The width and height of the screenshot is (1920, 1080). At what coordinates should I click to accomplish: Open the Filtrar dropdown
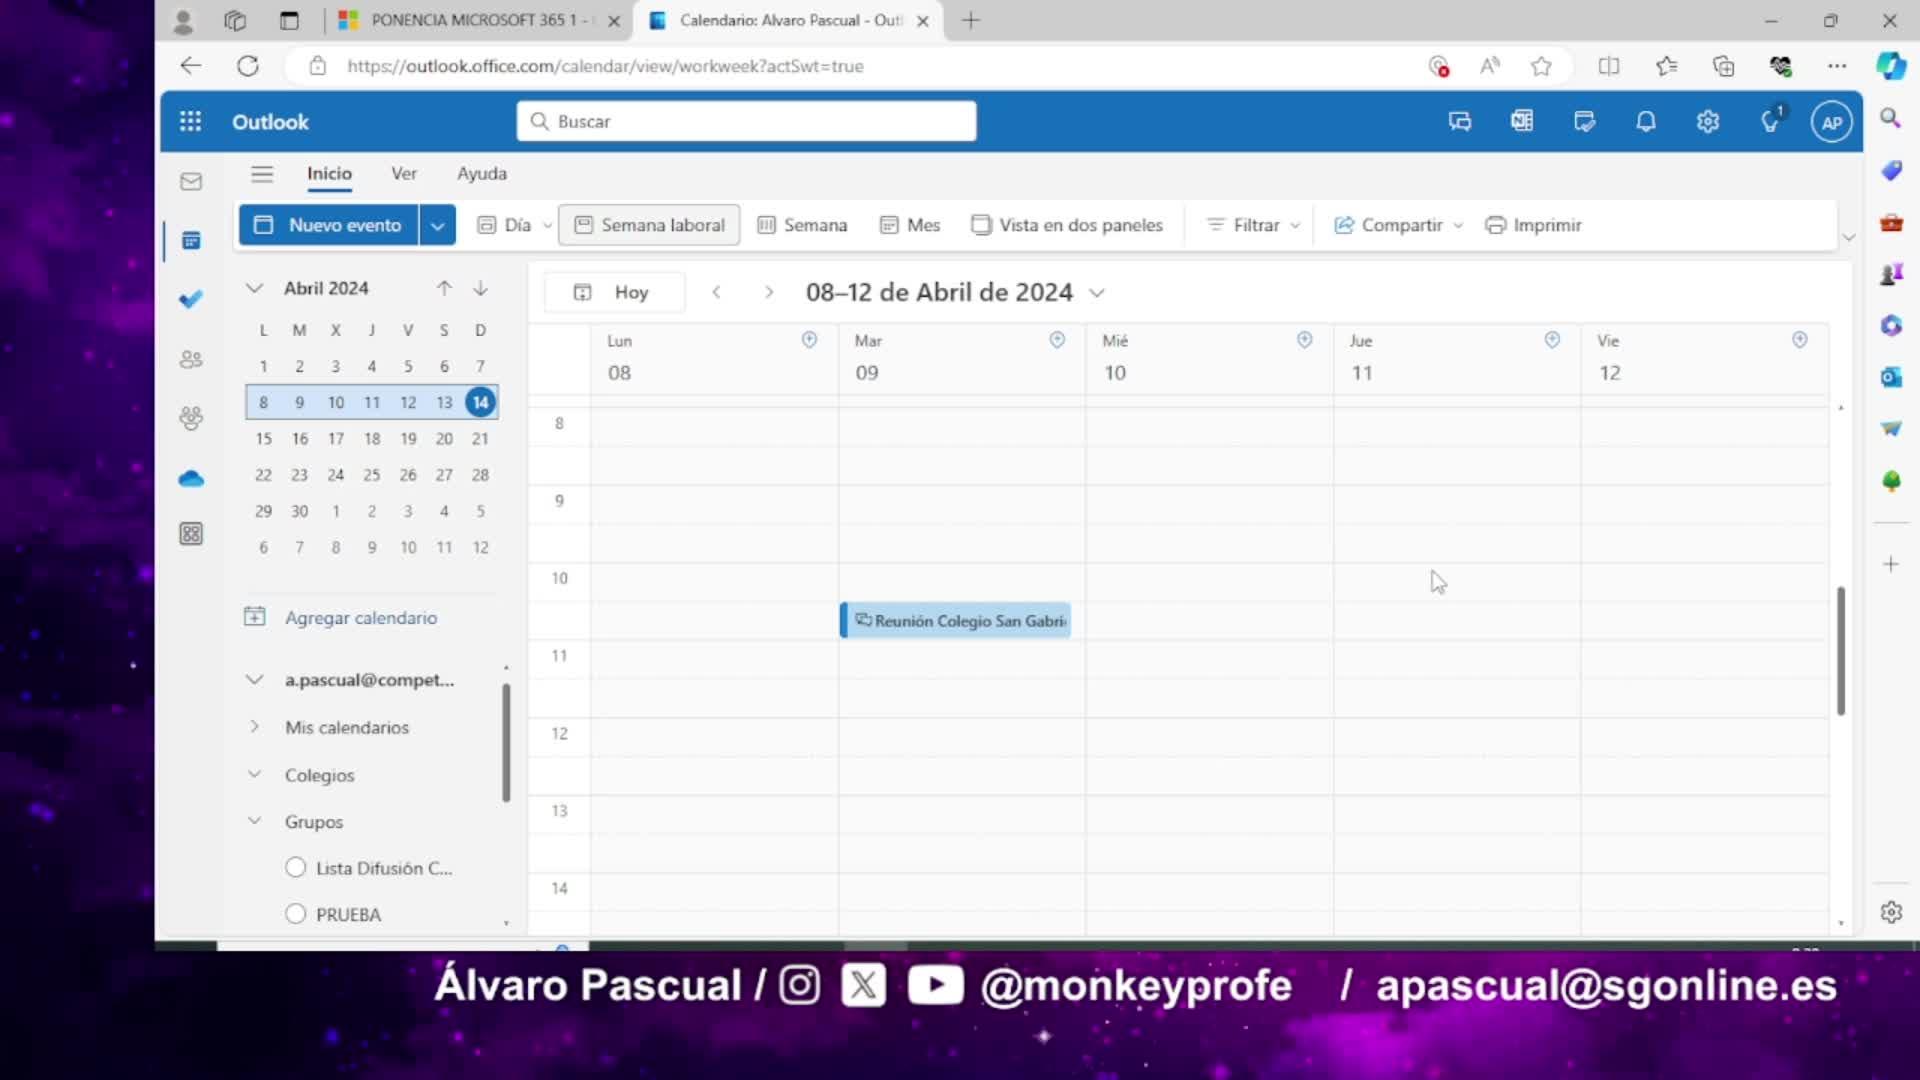(1254, 225)
